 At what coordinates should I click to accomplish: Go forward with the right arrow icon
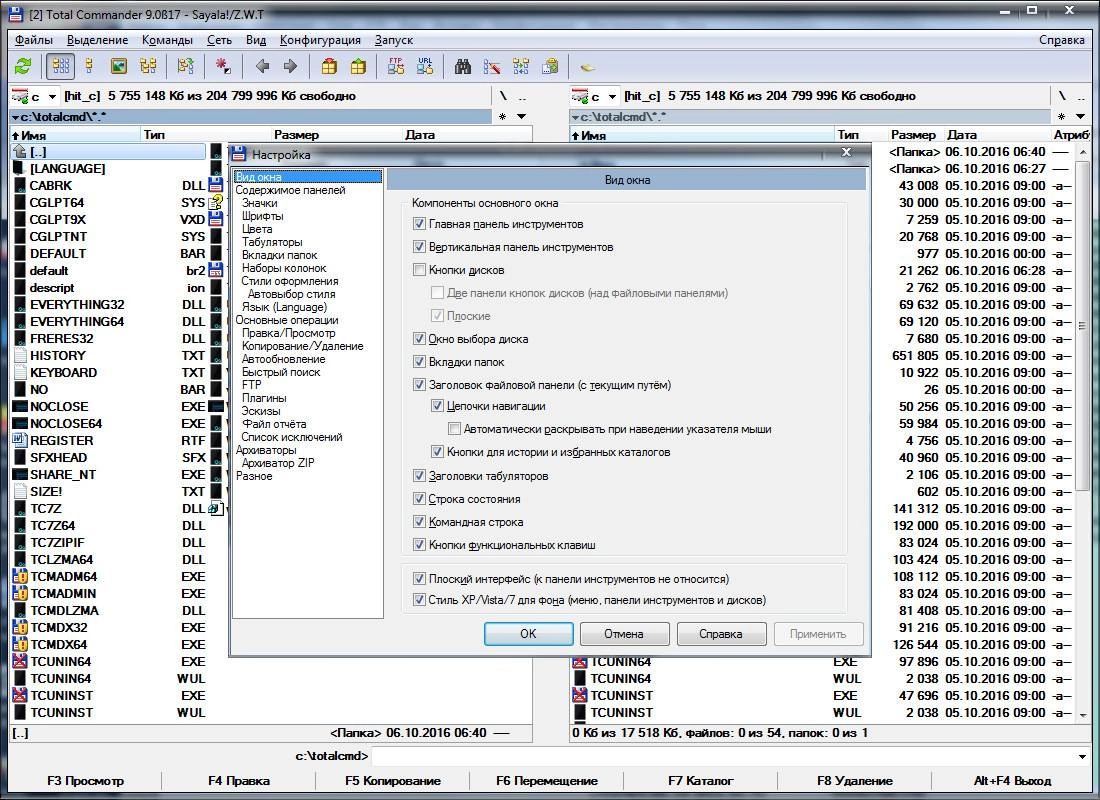(290, 67)
